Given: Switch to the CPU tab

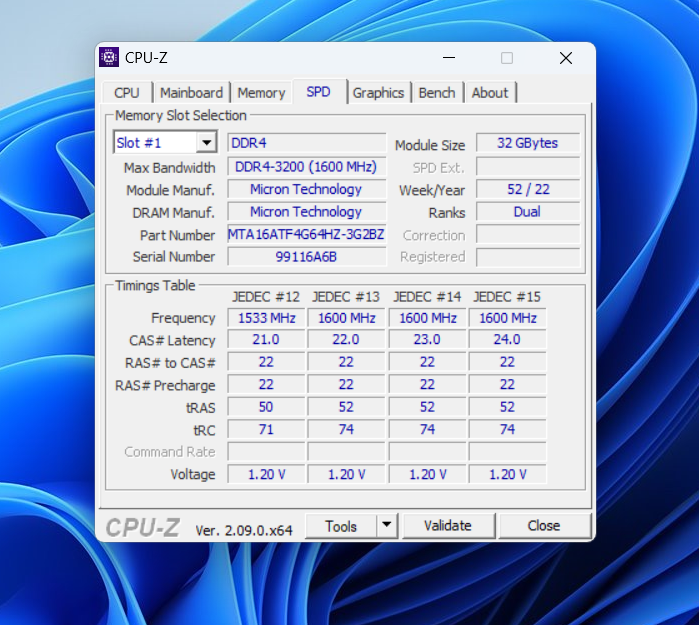Looking at the screenshot, I should (127, 93).
